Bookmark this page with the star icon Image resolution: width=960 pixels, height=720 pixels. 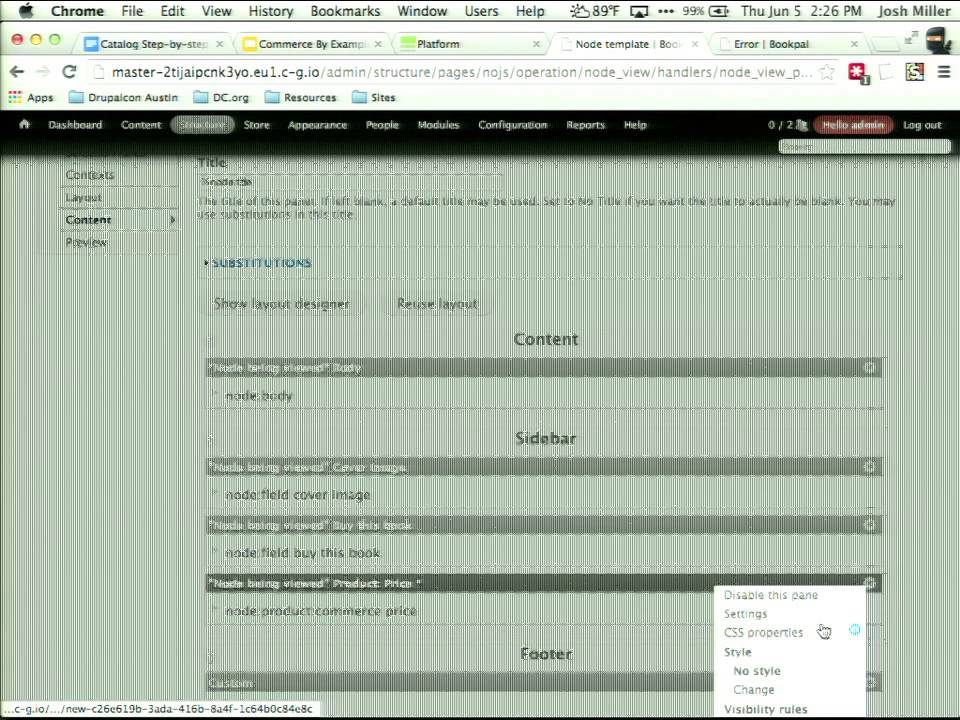[x=827, y=72]
